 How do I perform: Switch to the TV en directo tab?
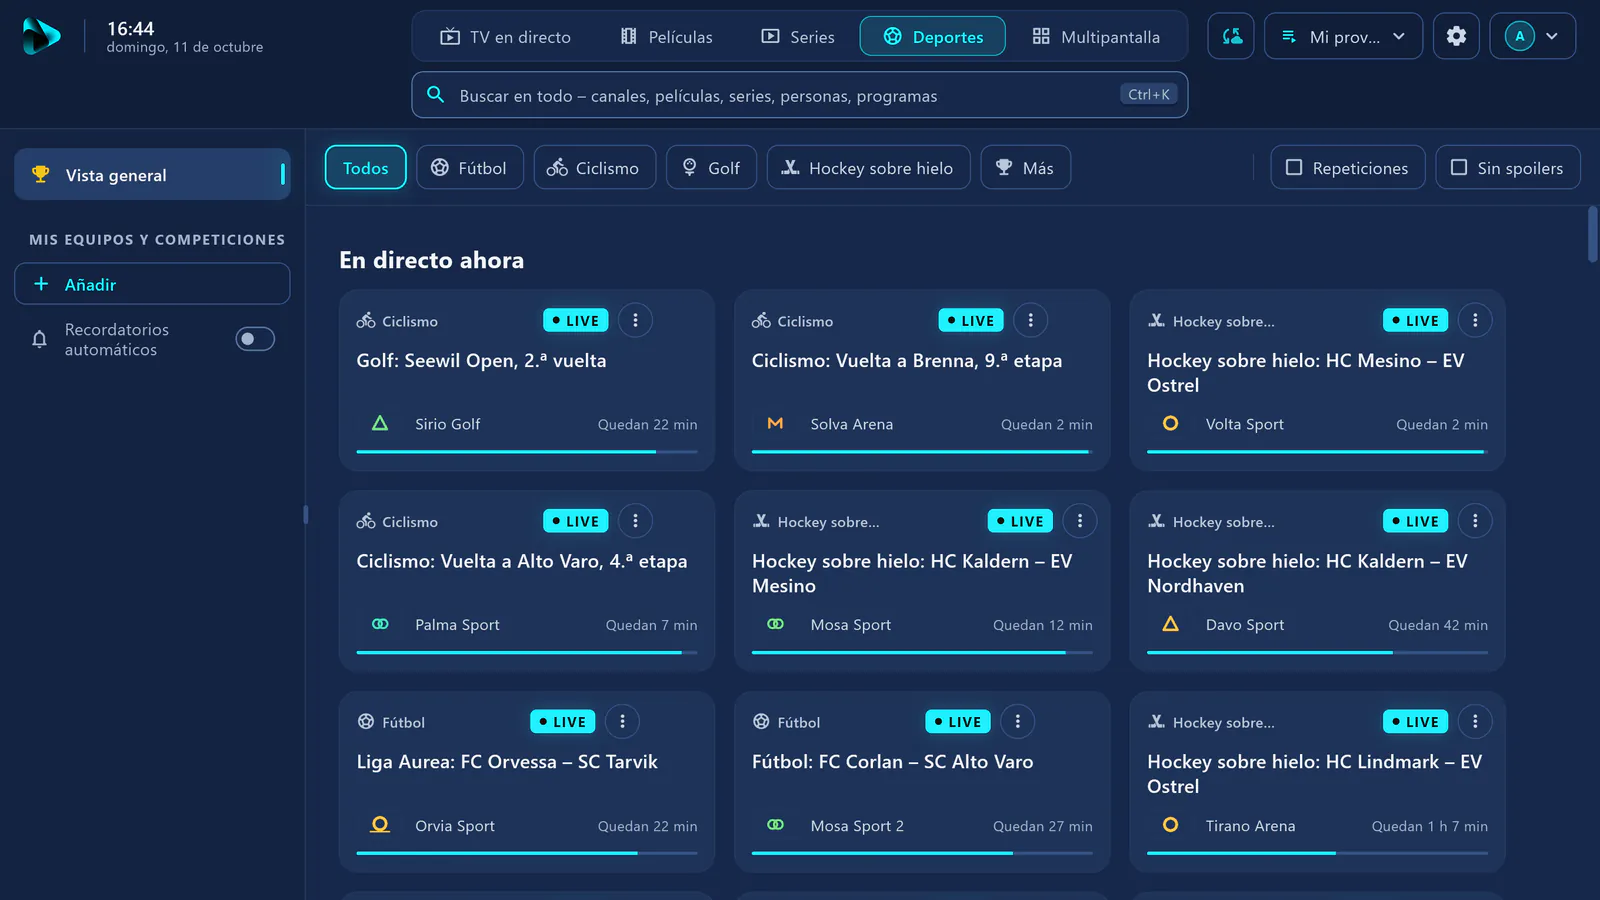coord(506,37)
